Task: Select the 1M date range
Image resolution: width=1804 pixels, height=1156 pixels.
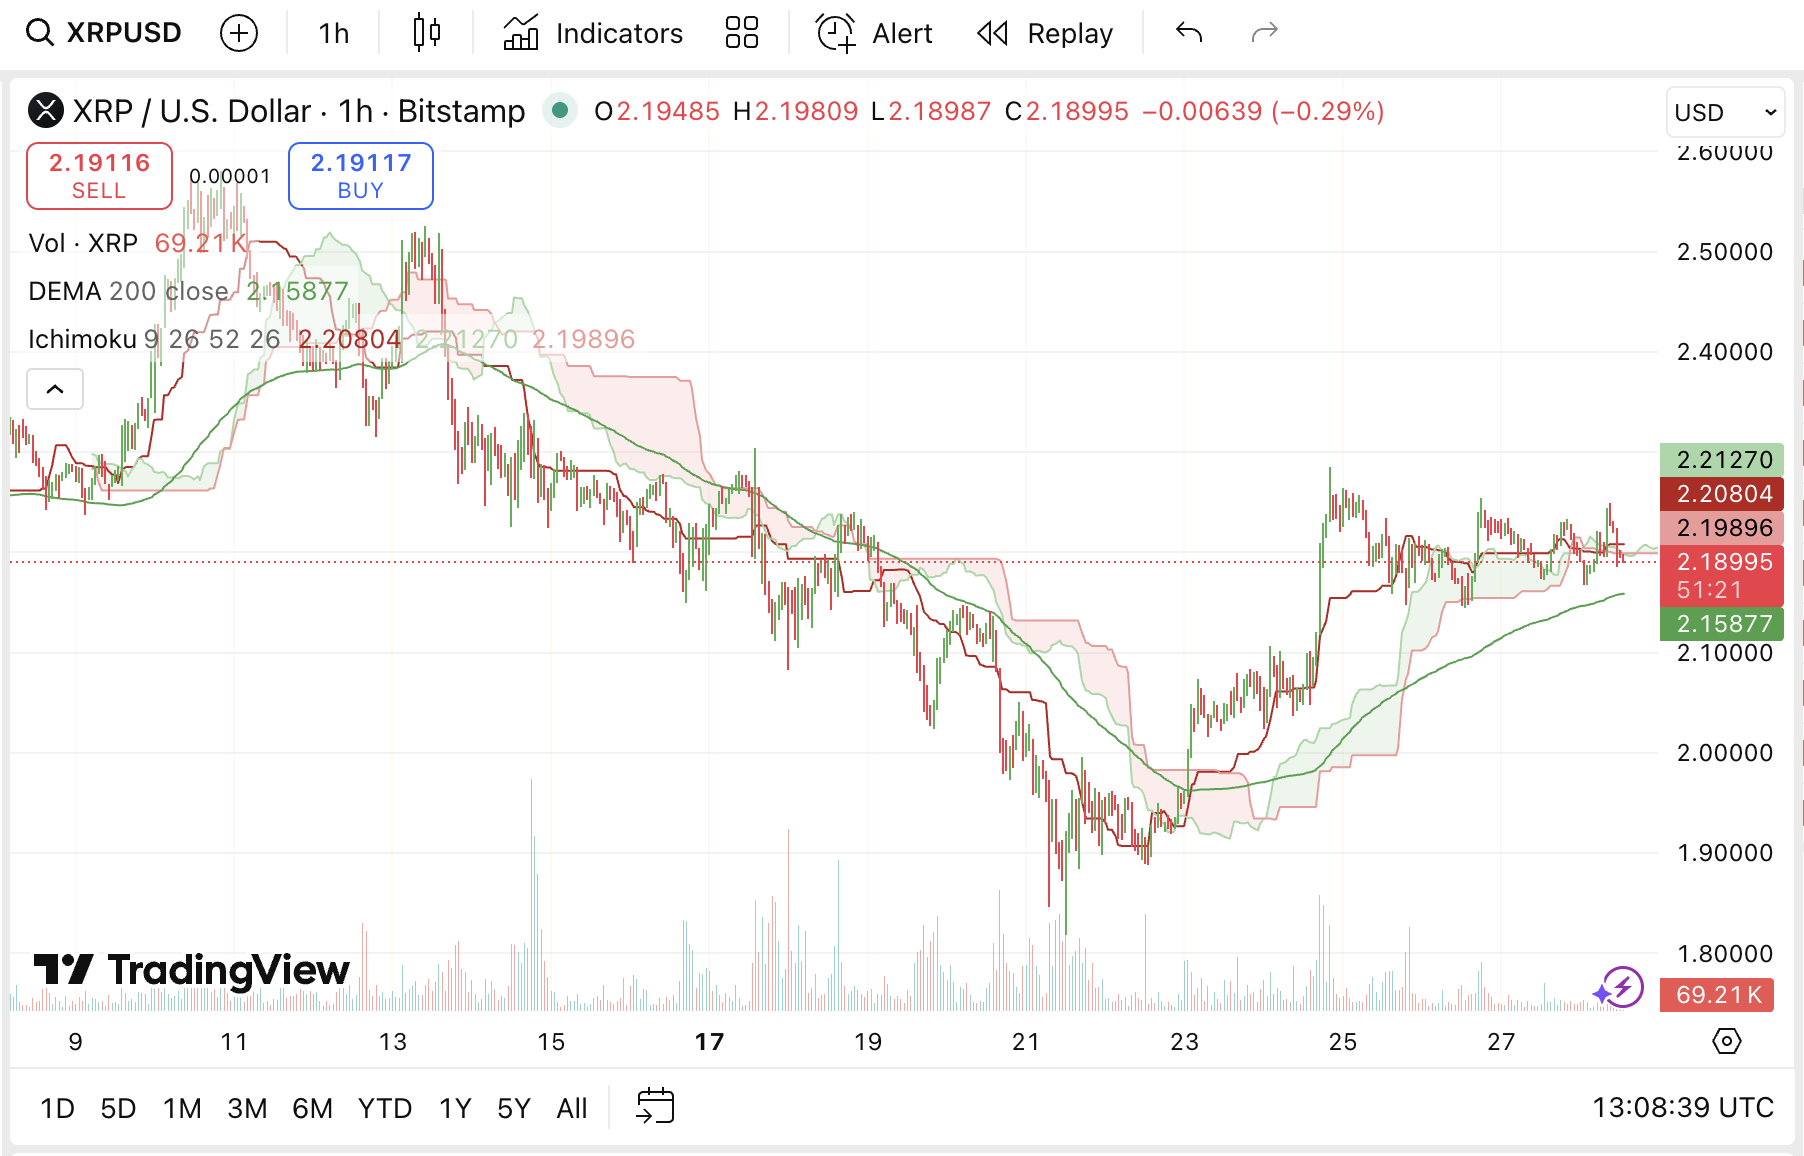Action: point(182,1108)
